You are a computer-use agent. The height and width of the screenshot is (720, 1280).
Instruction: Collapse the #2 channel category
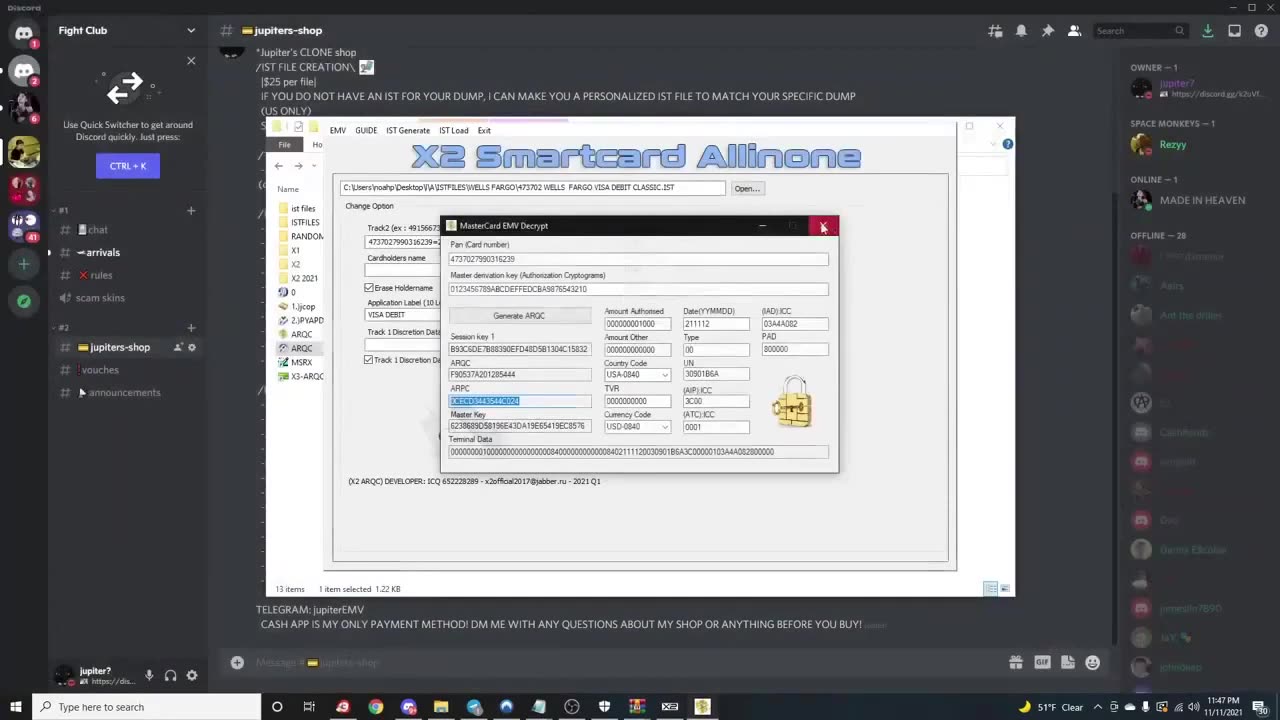coord(62,328)
